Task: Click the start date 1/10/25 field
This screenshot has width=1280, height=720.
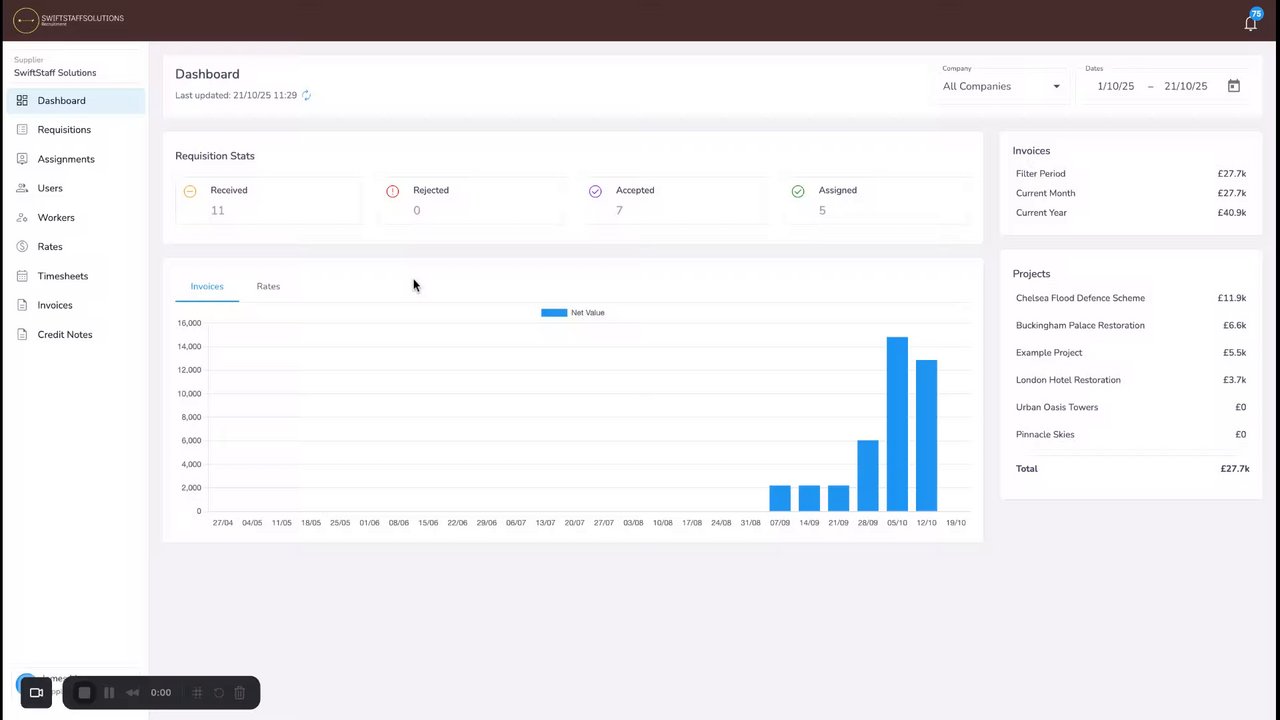Action: (x=1115, y=86)
